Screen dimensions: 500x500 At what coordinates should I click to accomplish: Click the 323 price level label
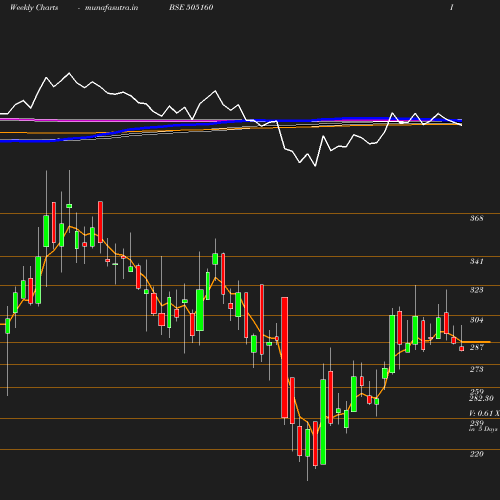click(476, 290)
